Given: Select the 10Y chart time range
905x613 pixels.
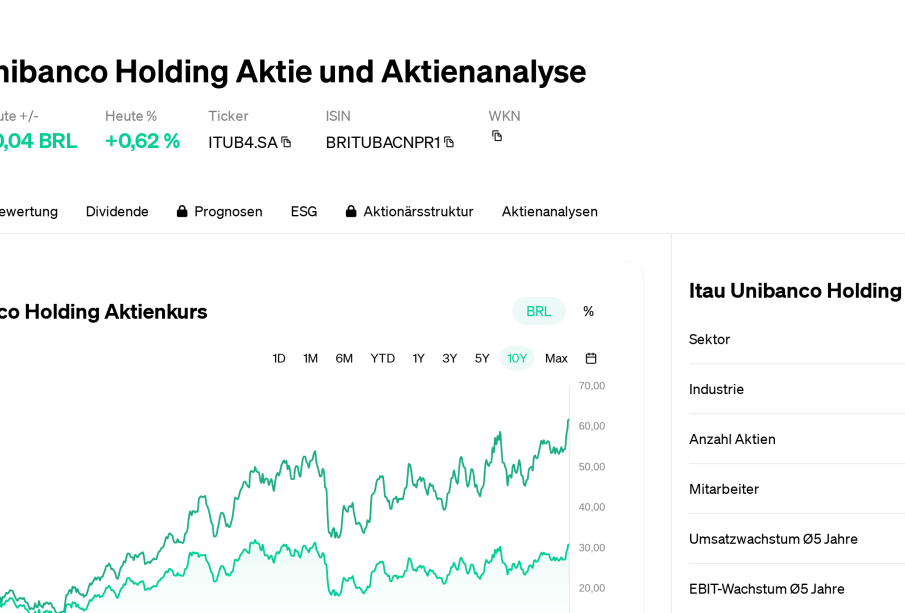Looking at the screenshot, I should pyautogui.click(x=517, y=358).
